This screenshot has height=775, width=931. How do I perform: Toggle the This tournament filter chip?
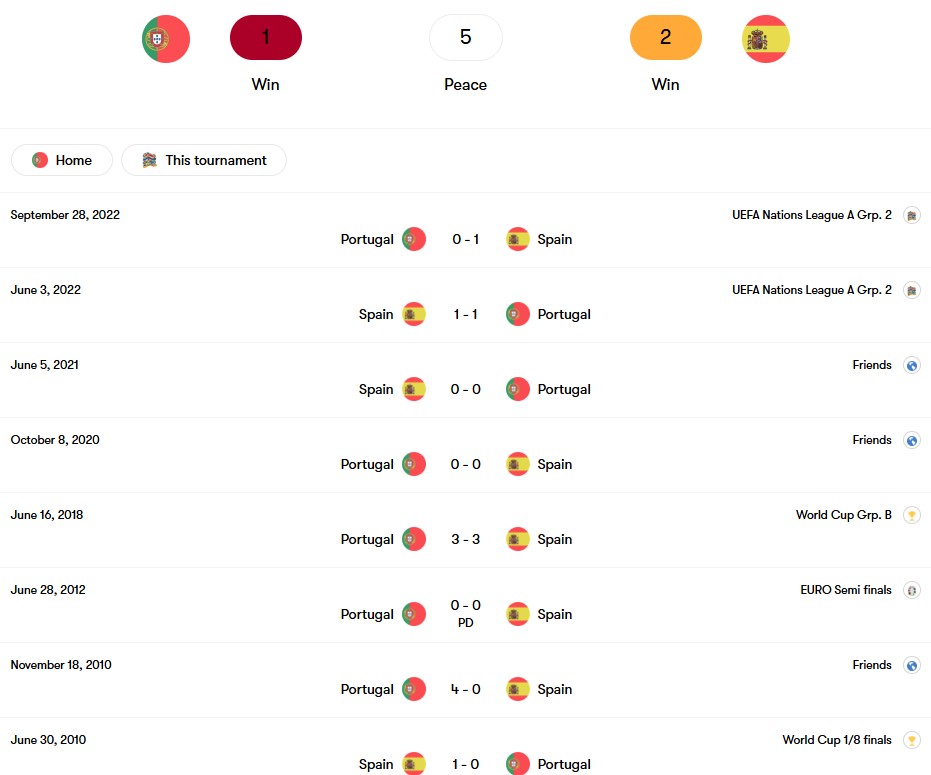204,160
